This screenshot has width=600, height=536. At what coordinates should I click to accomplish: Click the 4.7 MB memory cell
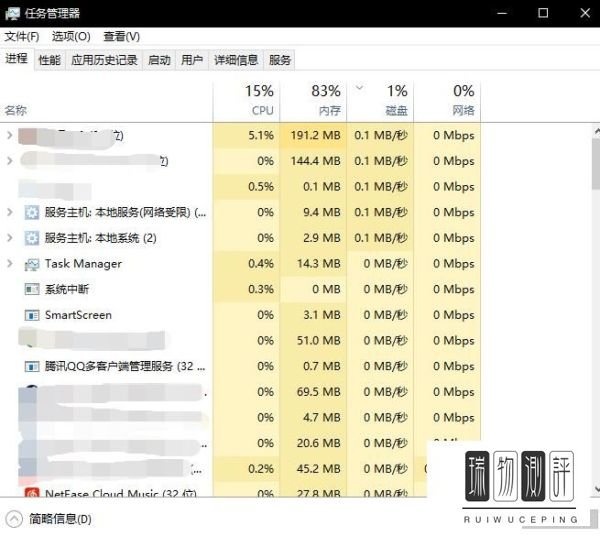[313, 417]
